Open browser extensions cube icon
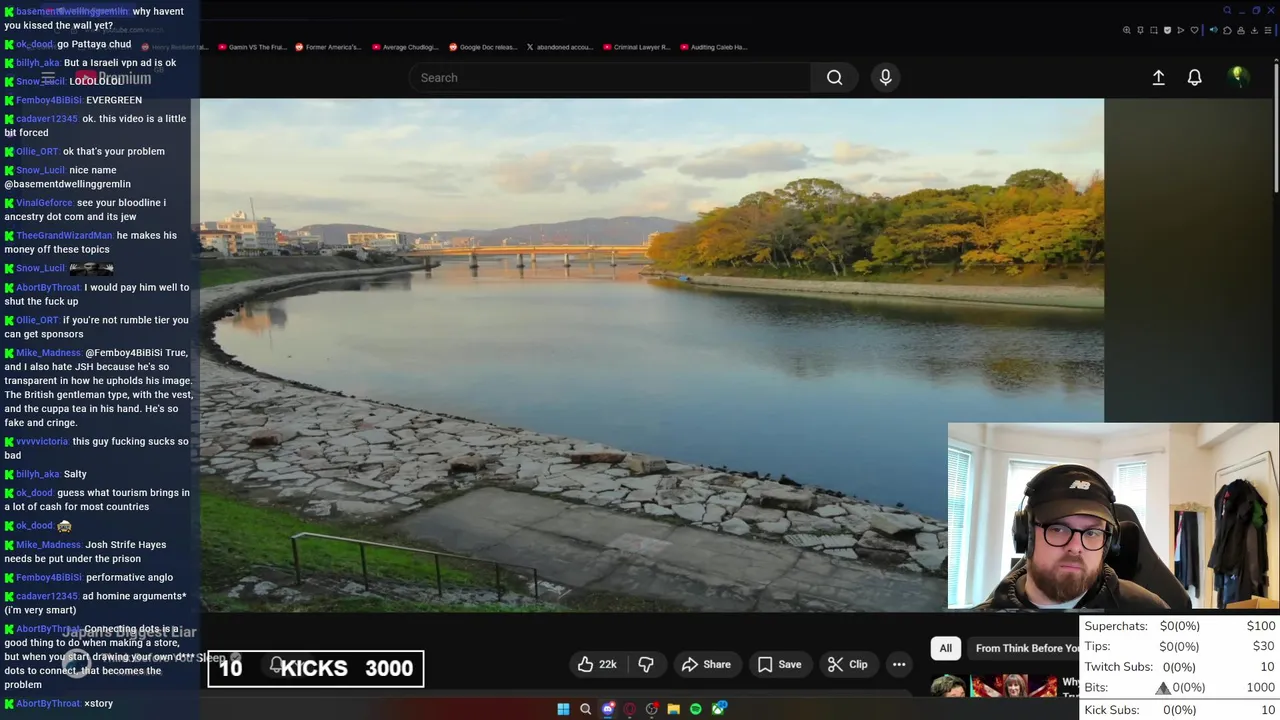The height and width of the screenshot is (720, 1280). (1227, 30)
